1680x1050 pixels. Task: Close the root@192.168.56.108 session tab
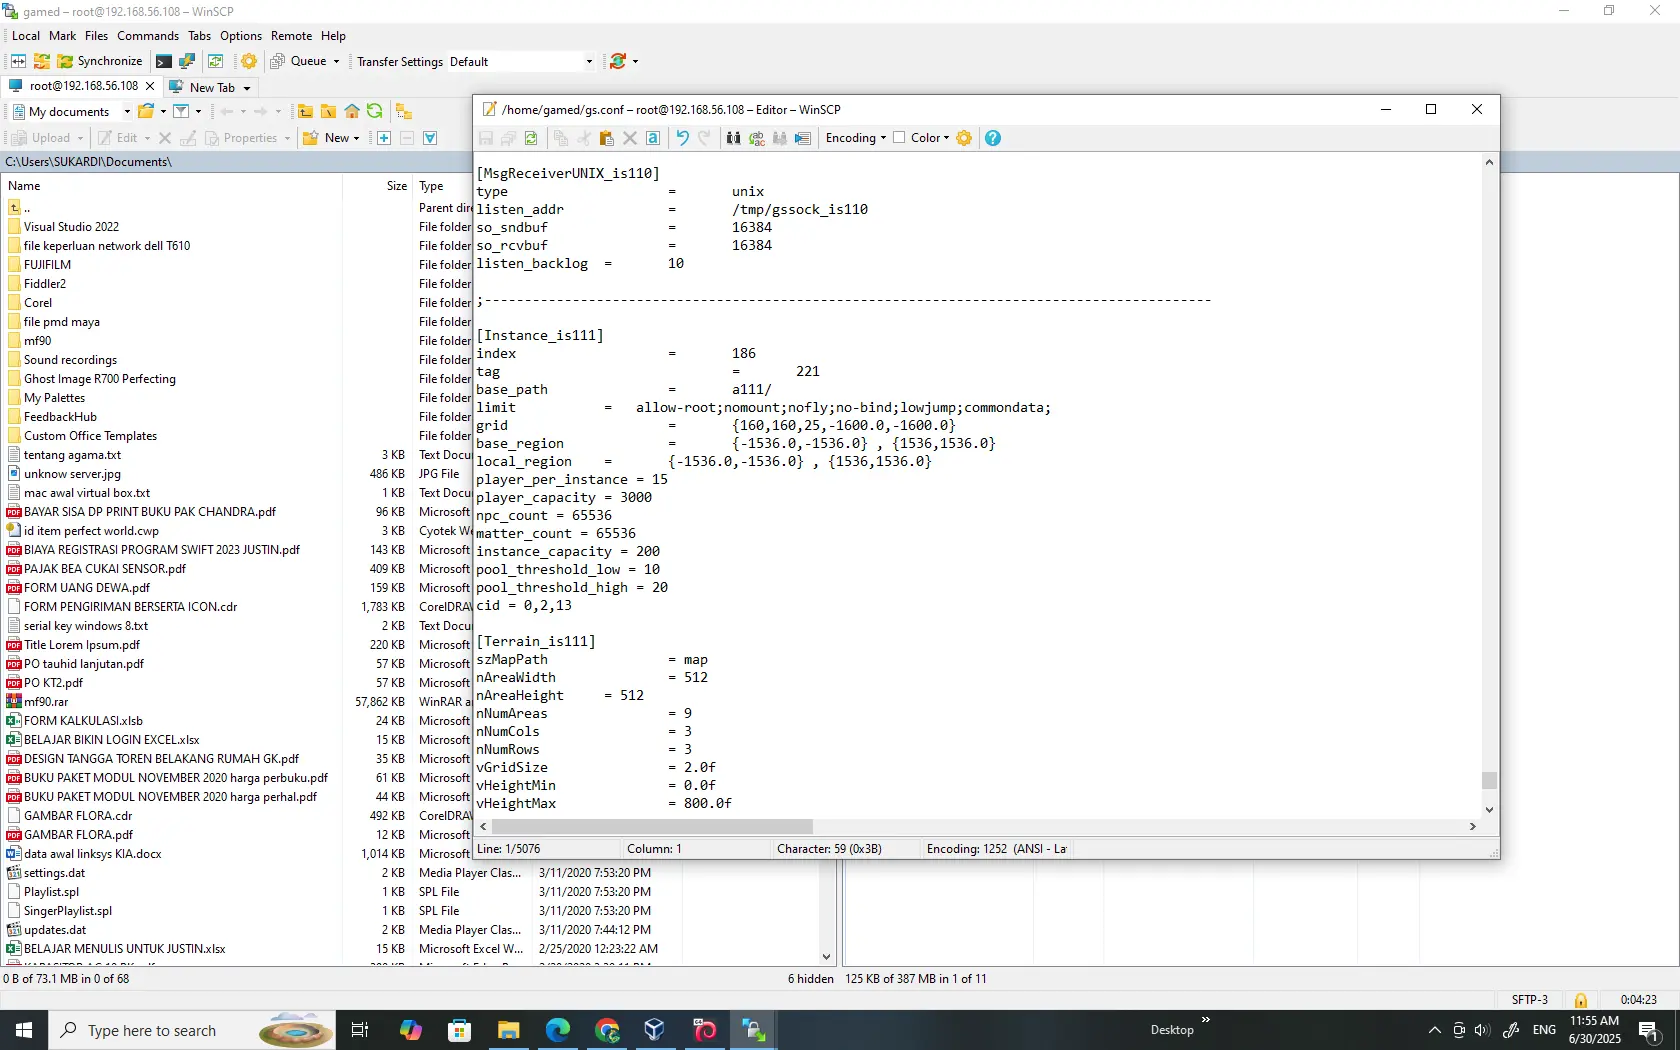coord(150,86)
